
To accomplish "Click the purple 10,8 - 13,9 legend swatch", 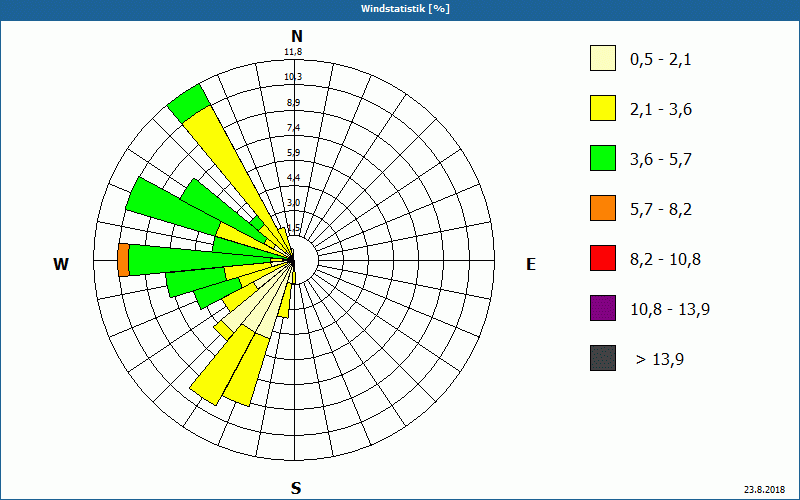I will pyautogui.click(x=603, y=308).
